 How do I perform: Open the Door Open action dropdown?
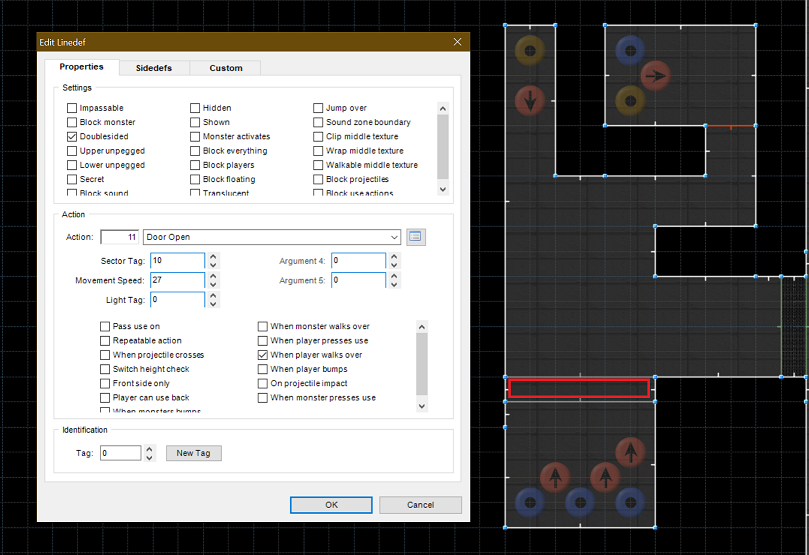[x=394, y=237]
